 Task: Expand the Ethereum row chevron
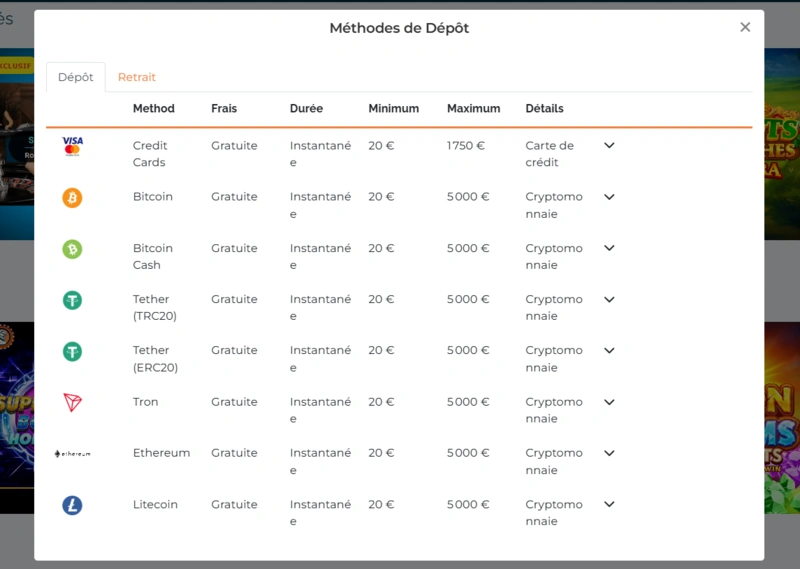(x=609, y=453)
